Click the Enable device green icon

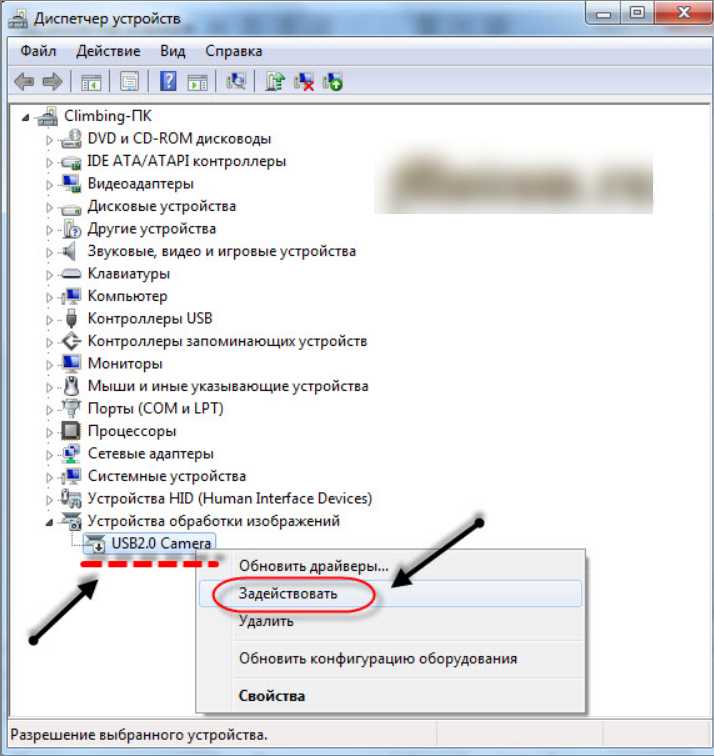click(333, 81)
